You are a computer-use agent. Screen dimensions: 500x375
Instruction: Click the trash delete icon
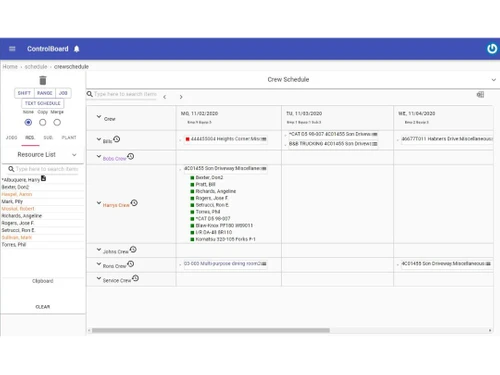tap(43, 80)
